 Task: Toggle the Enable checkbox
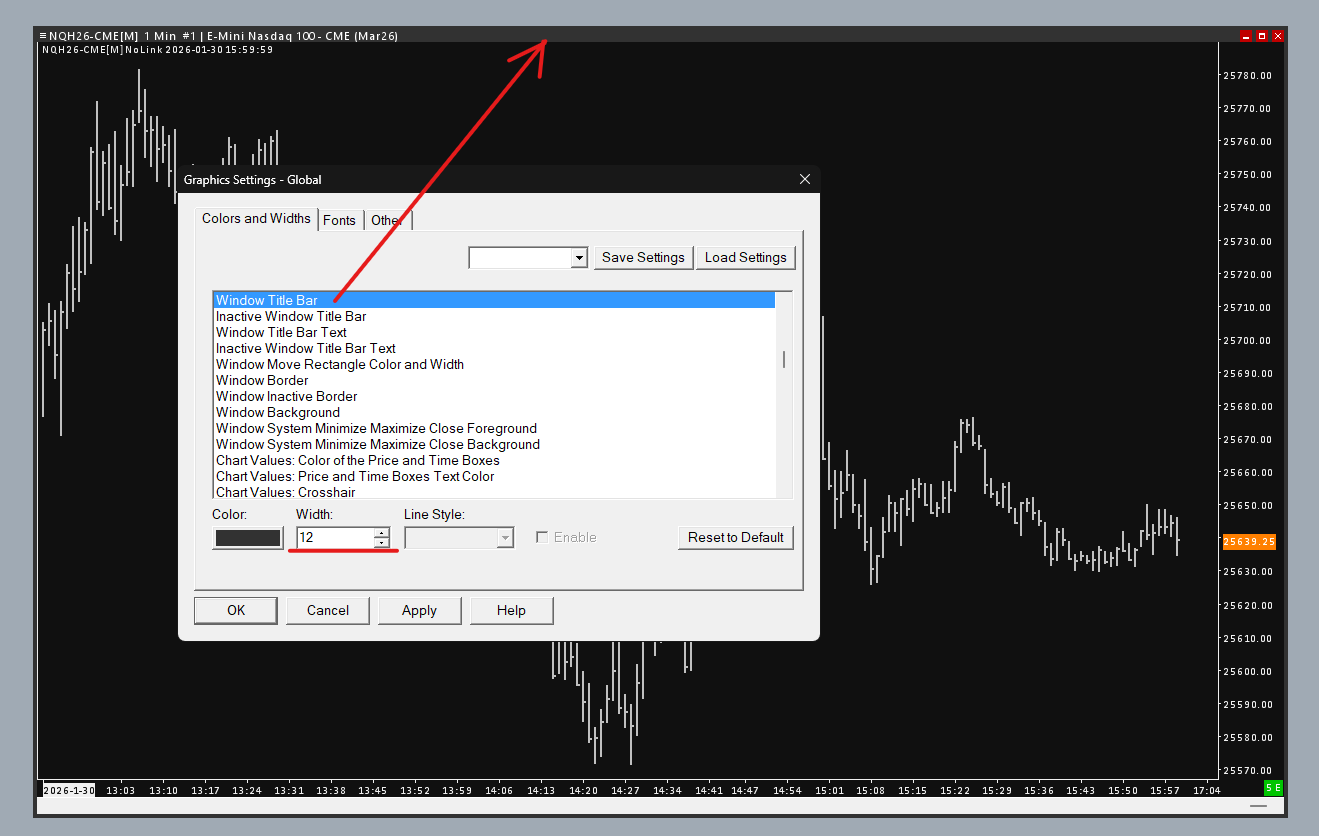click(x=542, y=537)
